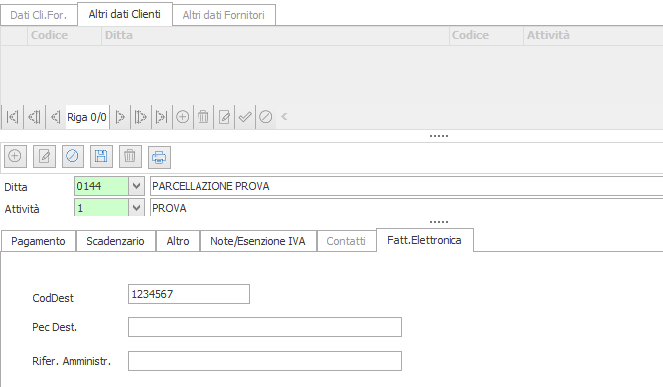Click the printer icon to print
The width and height of the screenshot is (663, 387).
point(159,157)
